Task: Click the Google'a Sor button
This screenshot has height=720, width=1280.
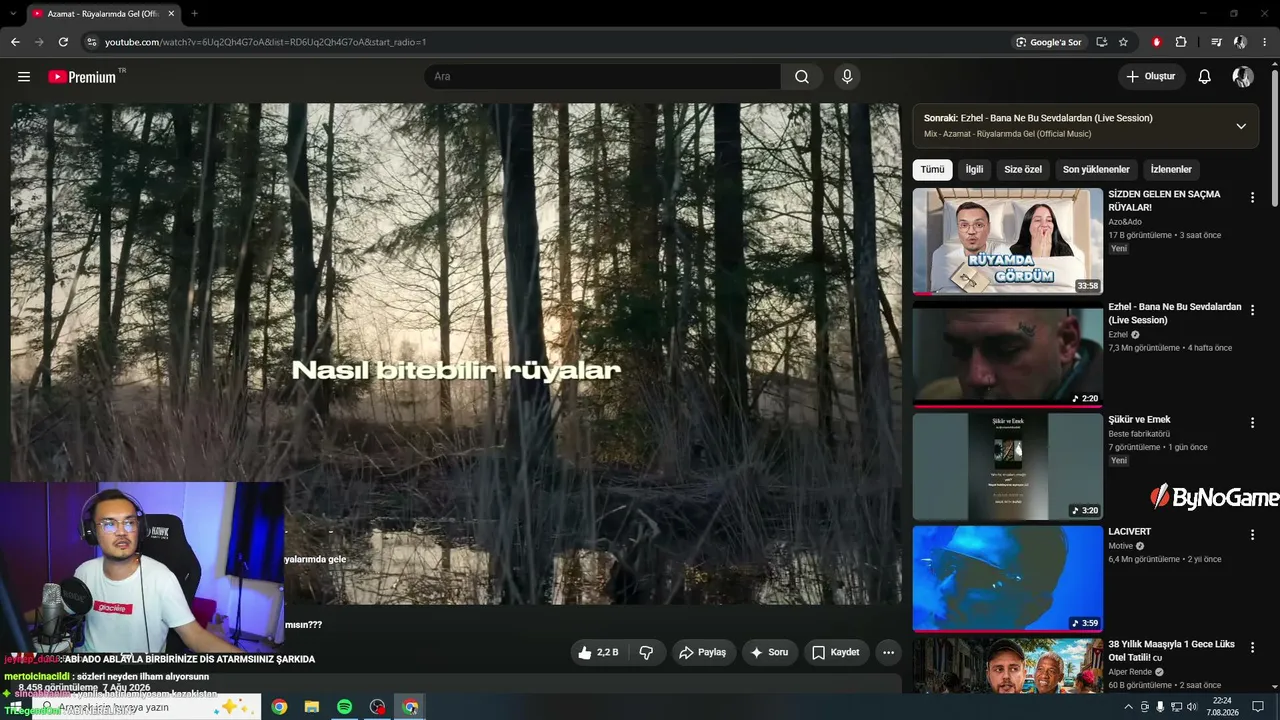Action: pyautogui.click(x=1049, y=42)
